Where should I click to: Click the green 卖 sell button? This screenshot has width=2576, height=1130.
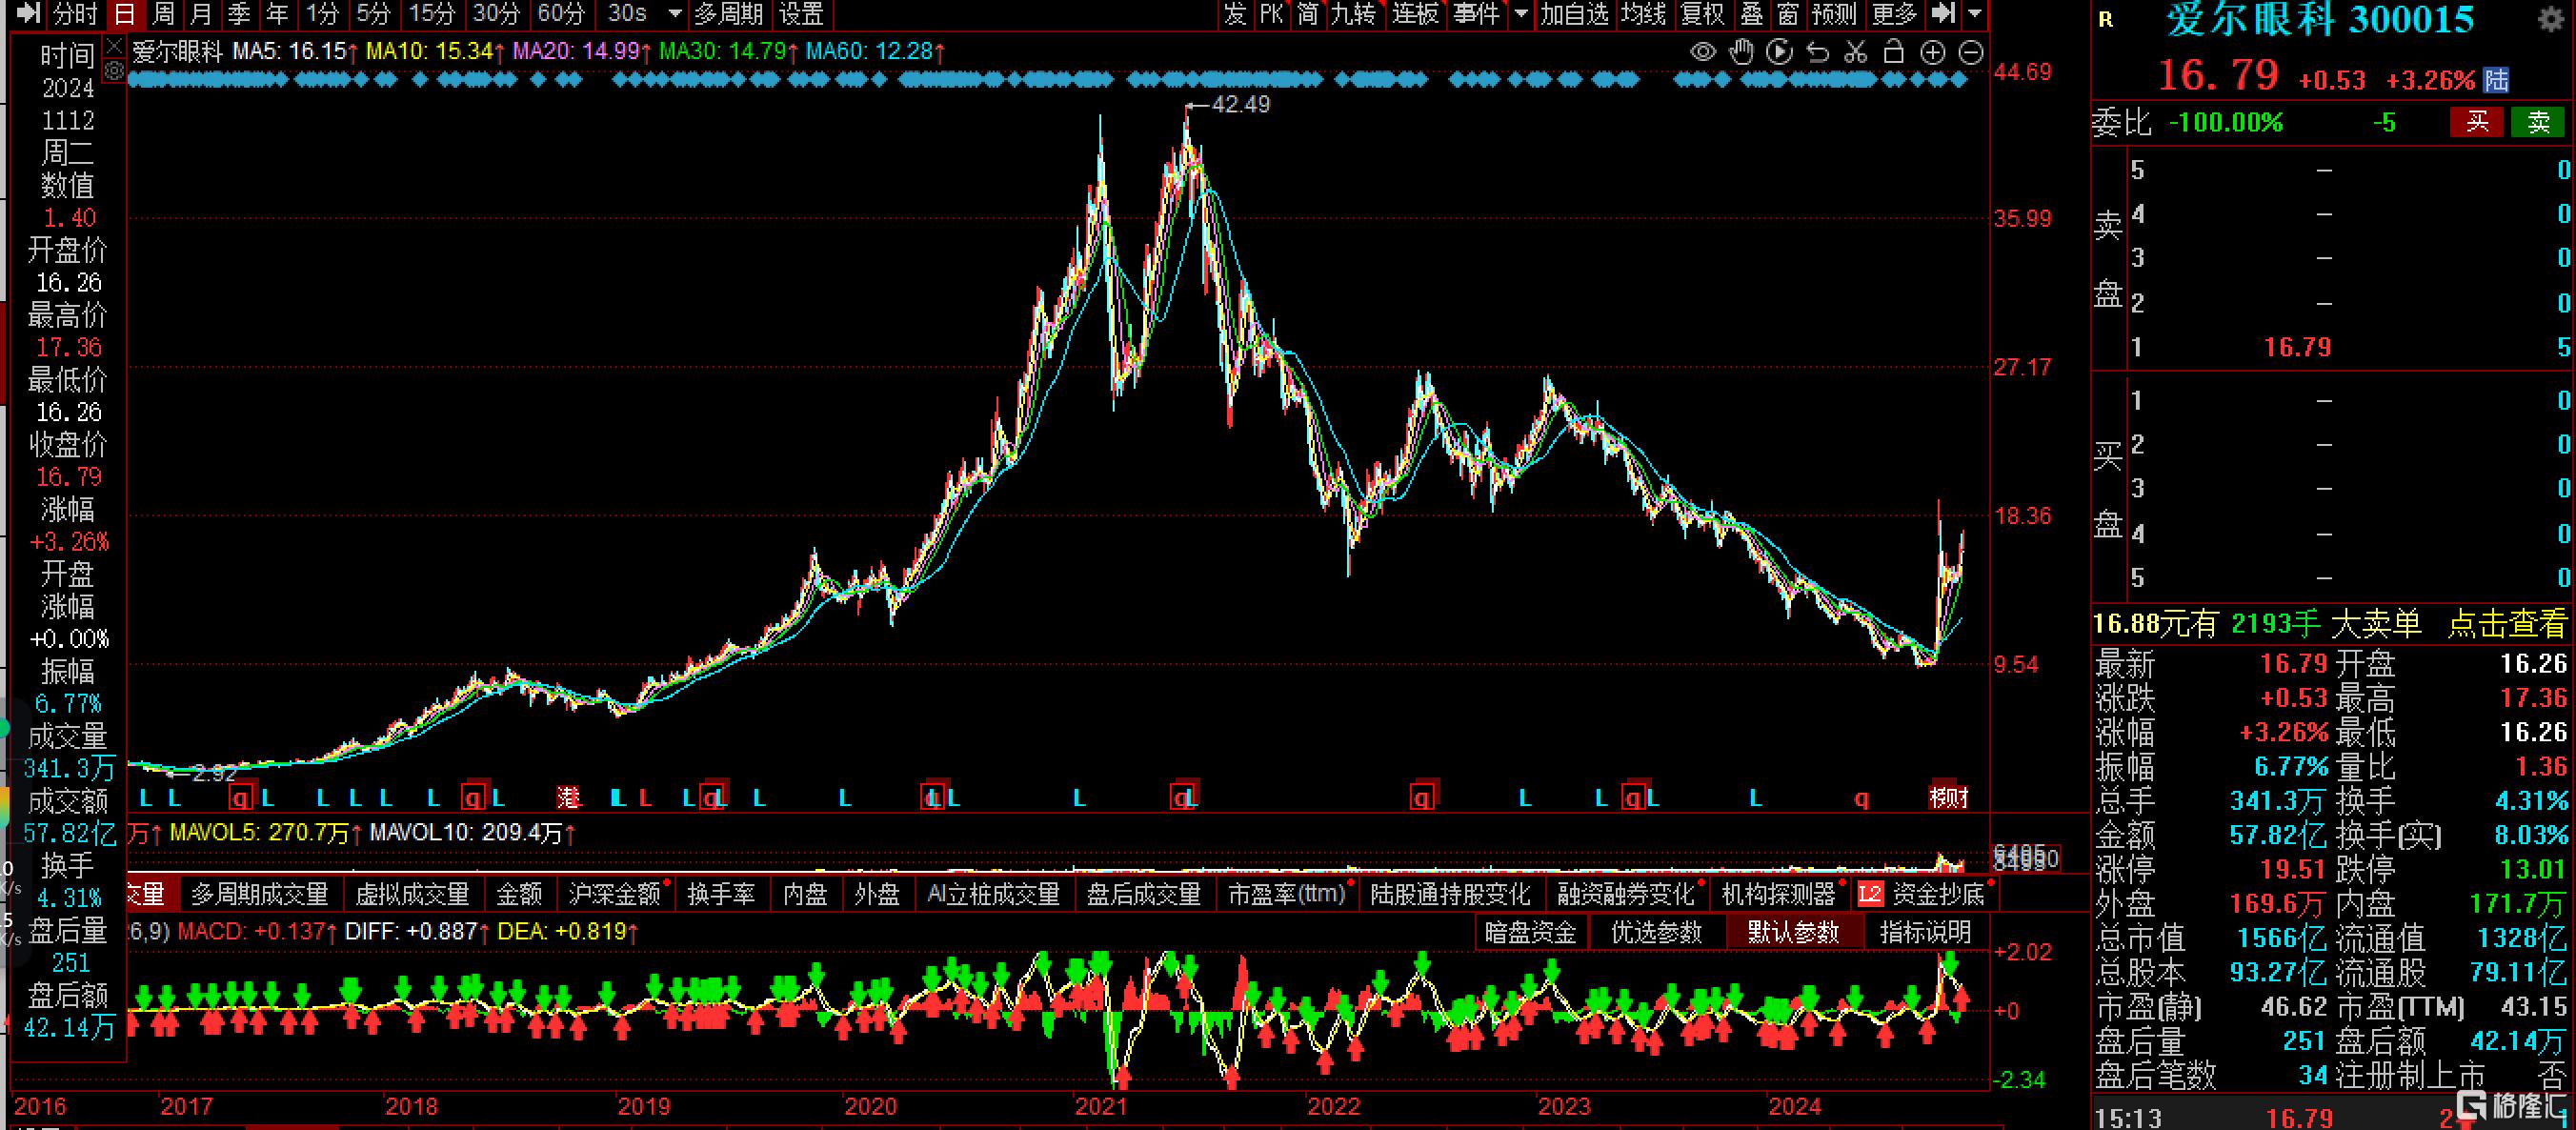2539,122
